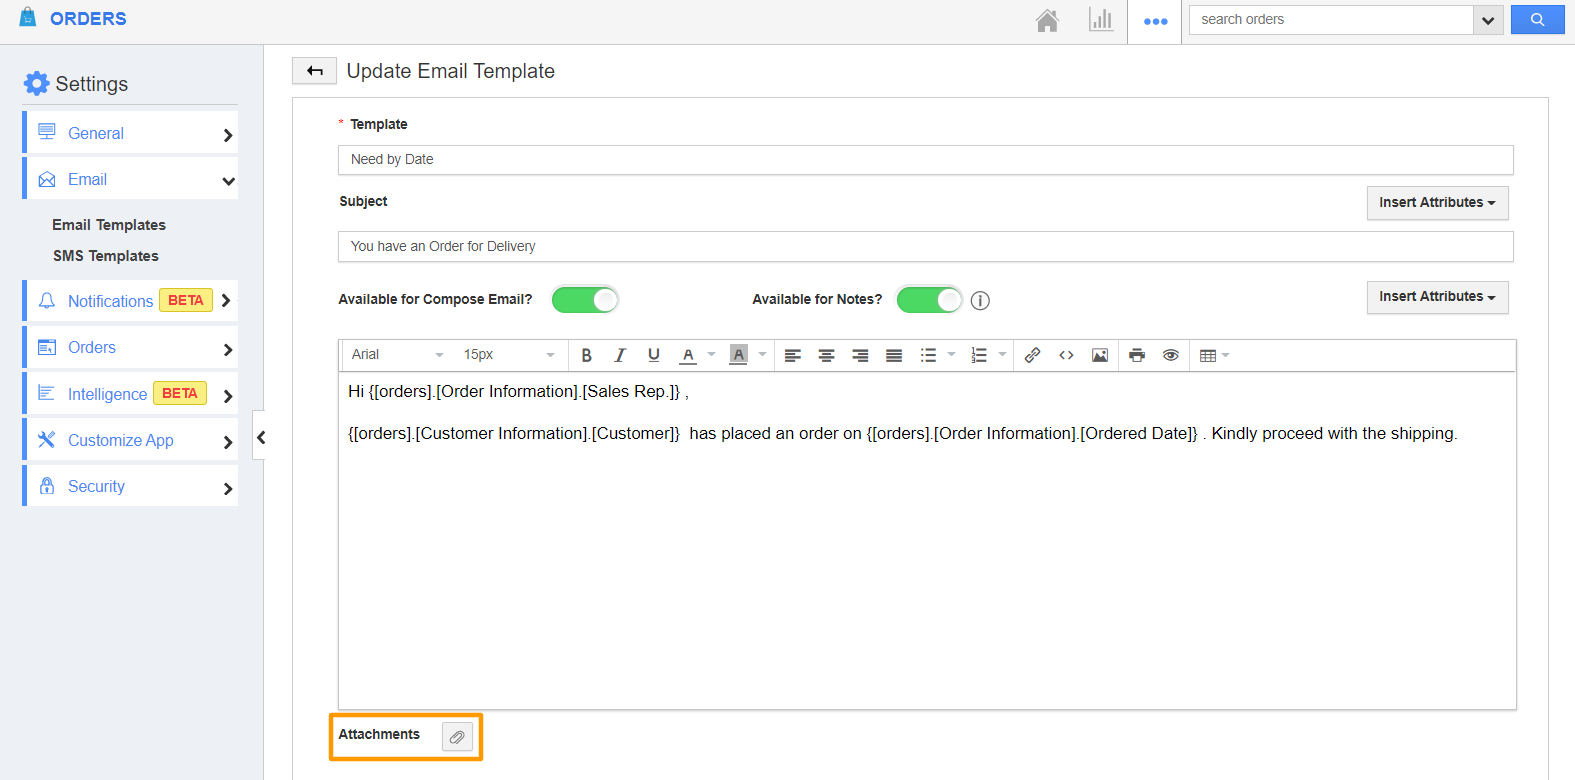Insert an ordered numbered list
1575x780 pixels.
pos(979,355)
